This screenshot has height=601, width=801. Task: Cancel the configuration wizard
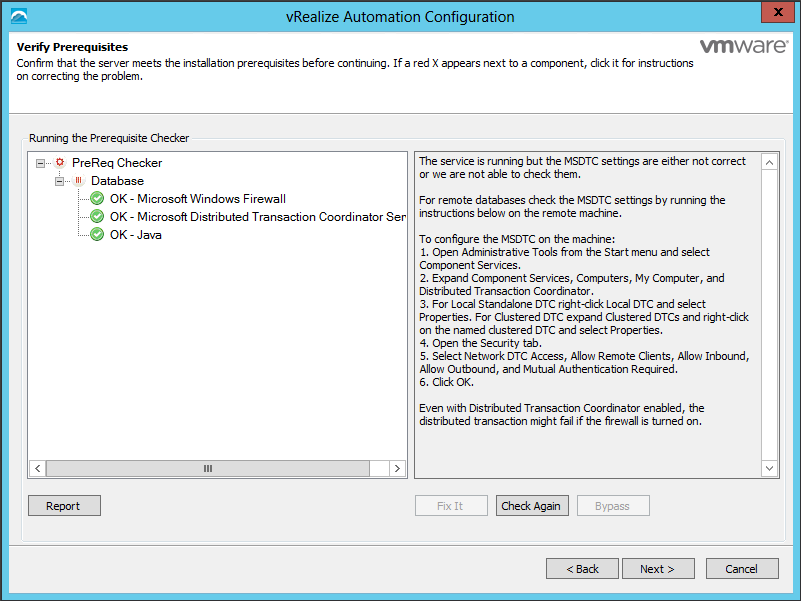(x=742, y=568)
